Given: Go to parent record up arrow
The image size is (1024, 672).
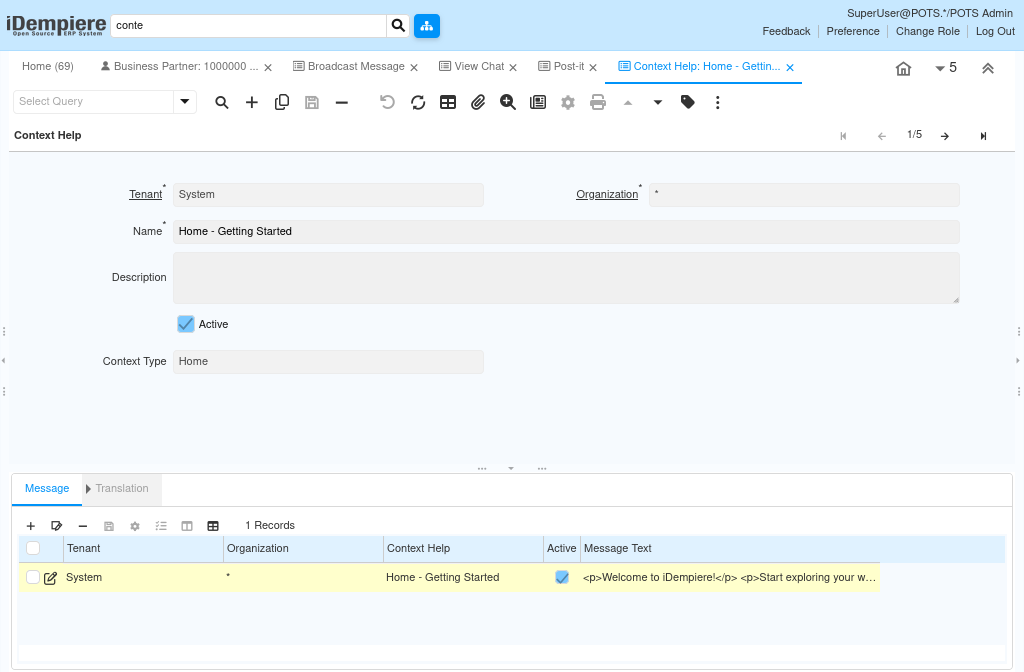Looking at the screenshot, I should coord(628,103).
